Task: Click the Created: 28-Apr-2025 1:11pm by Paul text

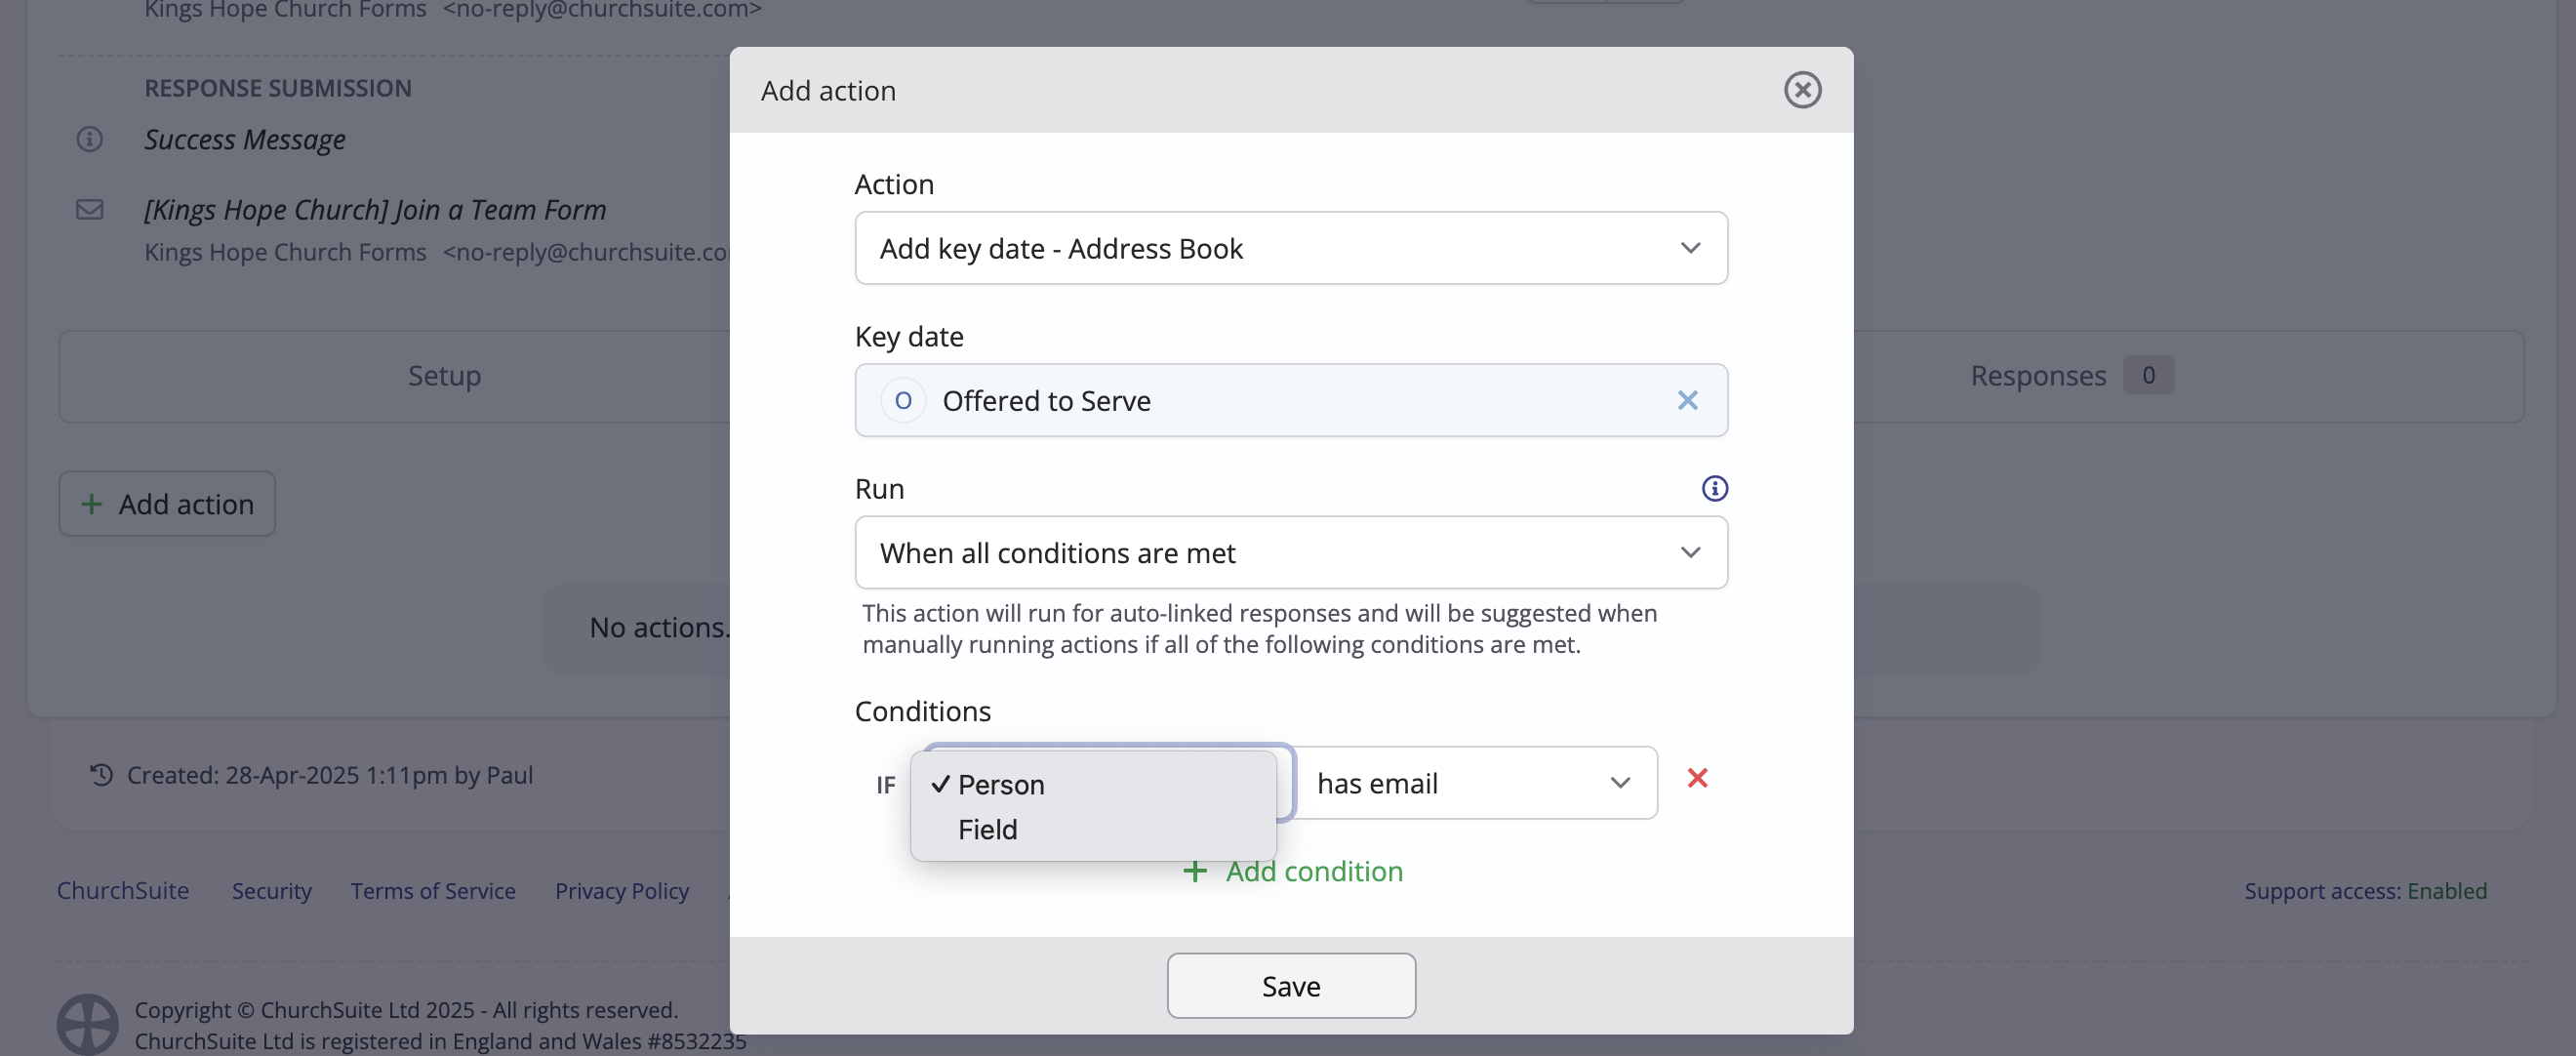Action: coord(329,775)
